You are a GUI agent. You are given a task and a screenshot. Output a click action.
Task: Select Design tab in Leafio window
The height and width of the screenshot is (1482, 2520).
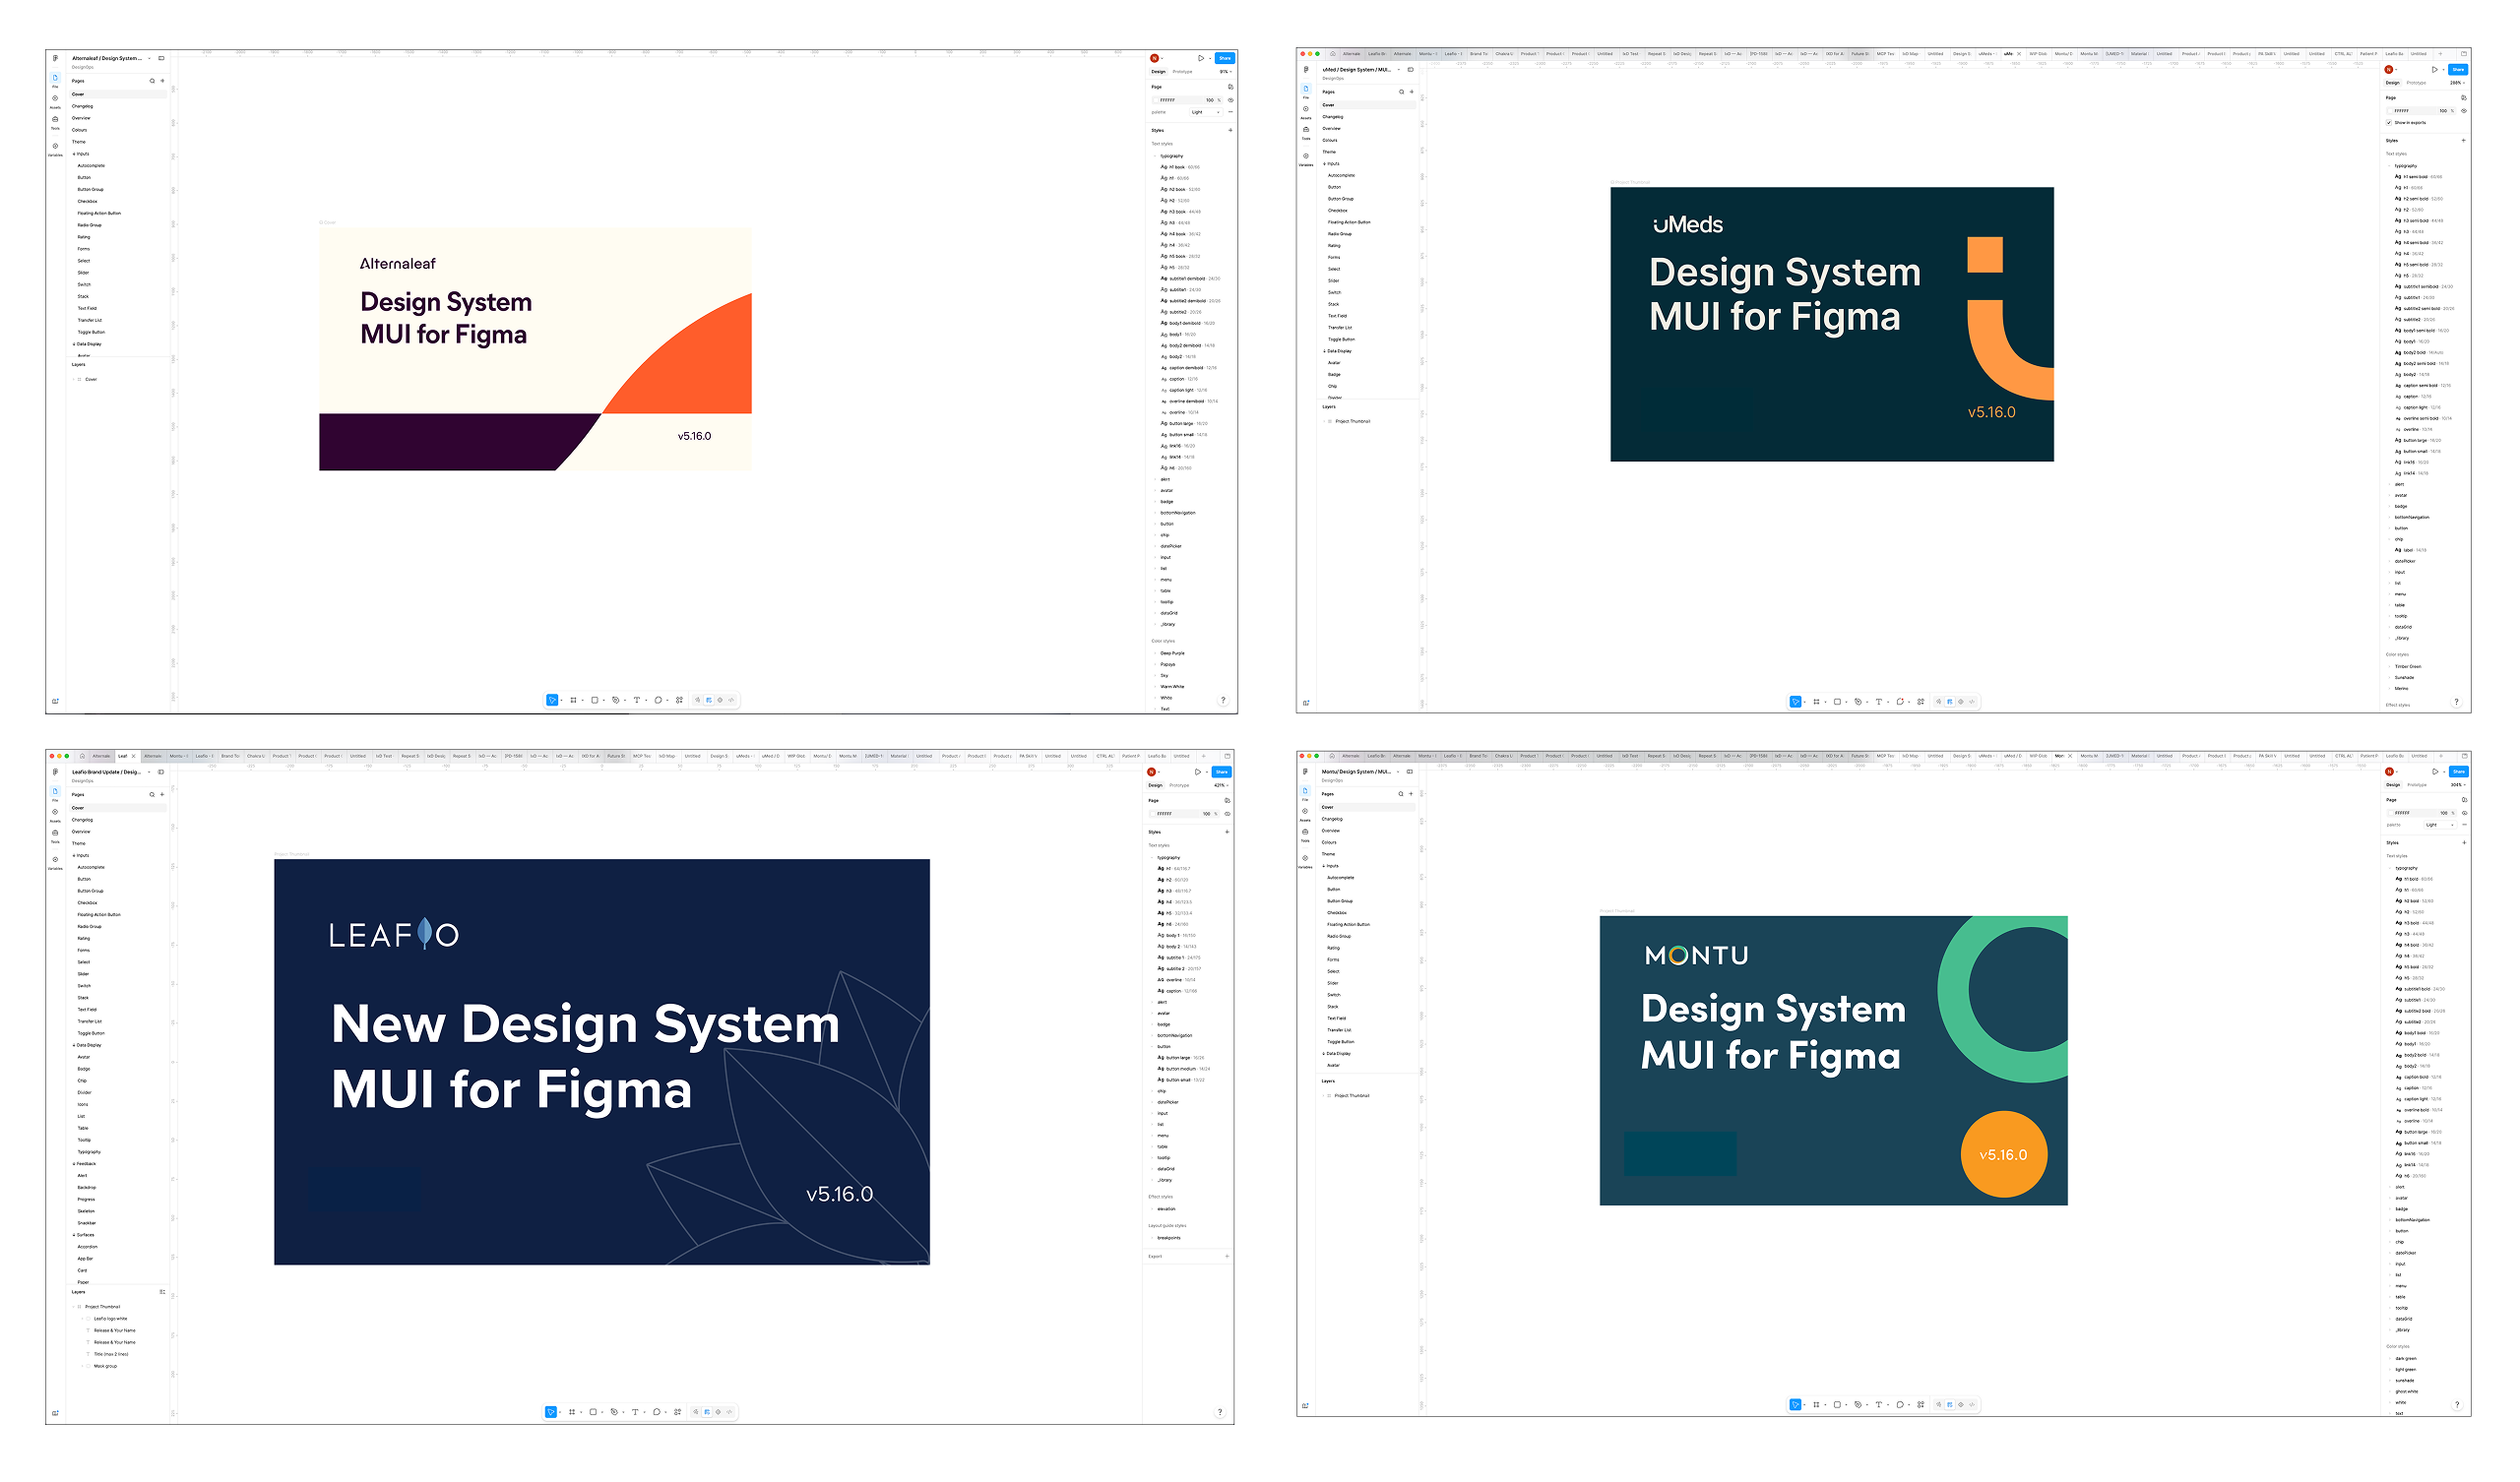pyautogui.click(x=1155, y=785)
